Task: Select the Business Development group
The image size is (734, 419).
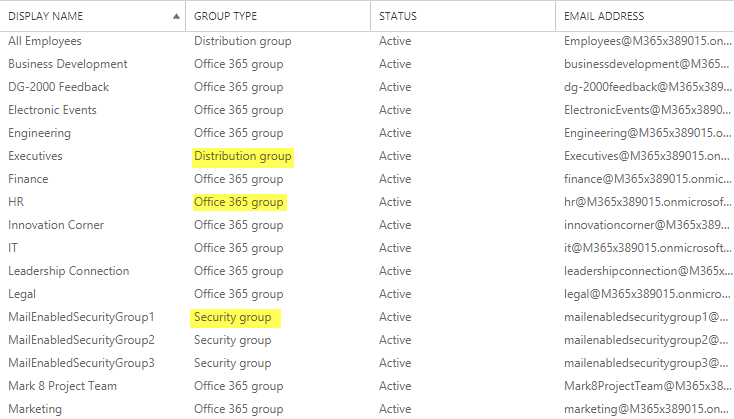Action: coord(367,64)
